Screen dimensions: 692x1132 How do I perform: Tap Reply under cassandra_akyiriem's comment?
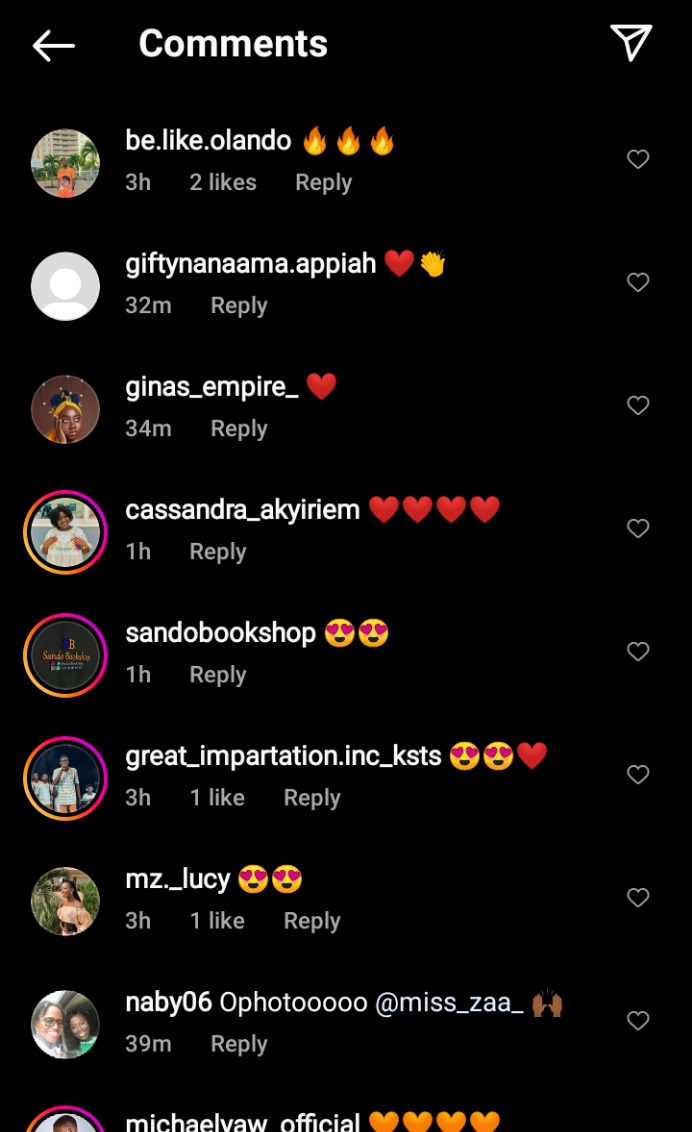218,552
